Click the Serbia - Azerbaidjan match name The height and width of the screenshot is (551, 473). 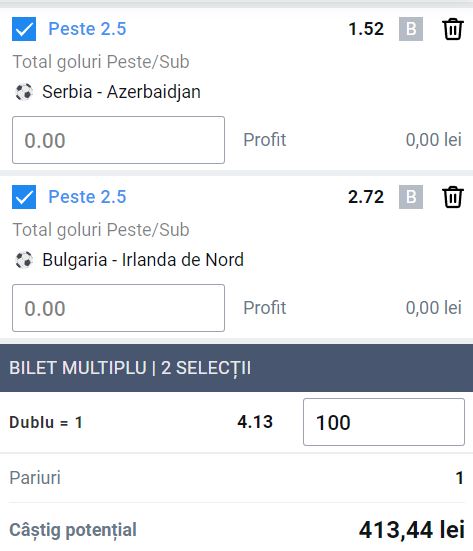pyautogui.click(x=122, y=92)
